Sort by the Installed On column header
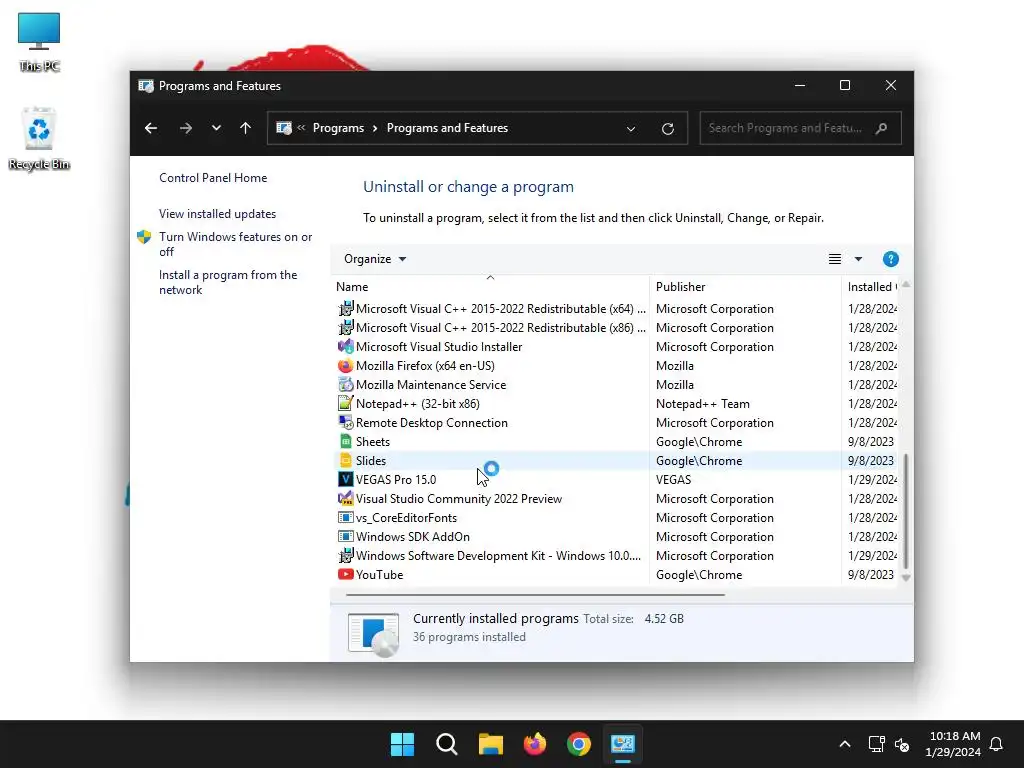This screenshot has height=768, width=1024. tap(871, 287)
